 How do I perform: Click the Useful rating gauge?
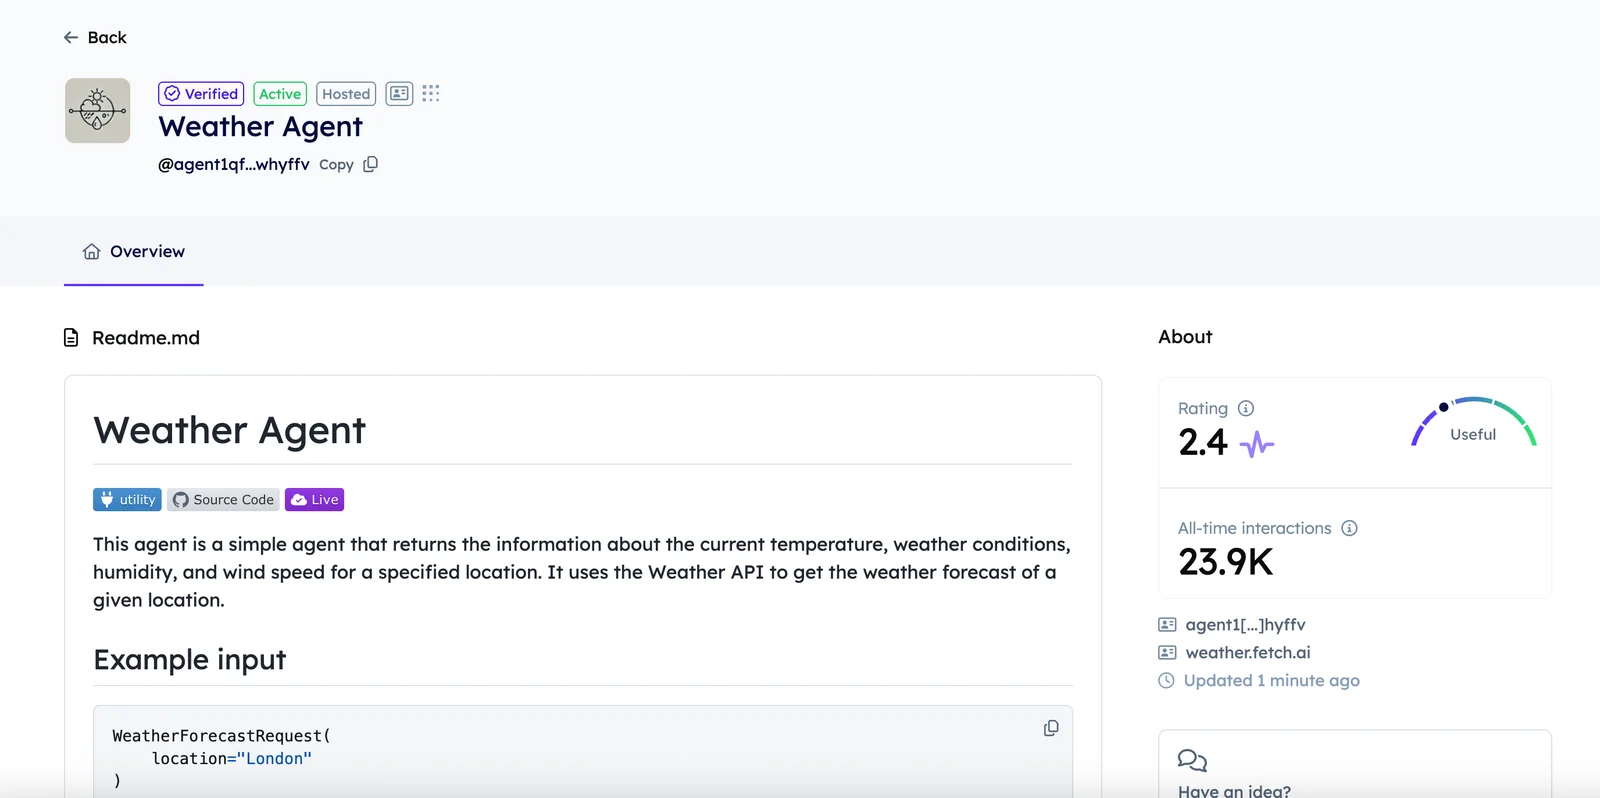[x=1473, y=425]
